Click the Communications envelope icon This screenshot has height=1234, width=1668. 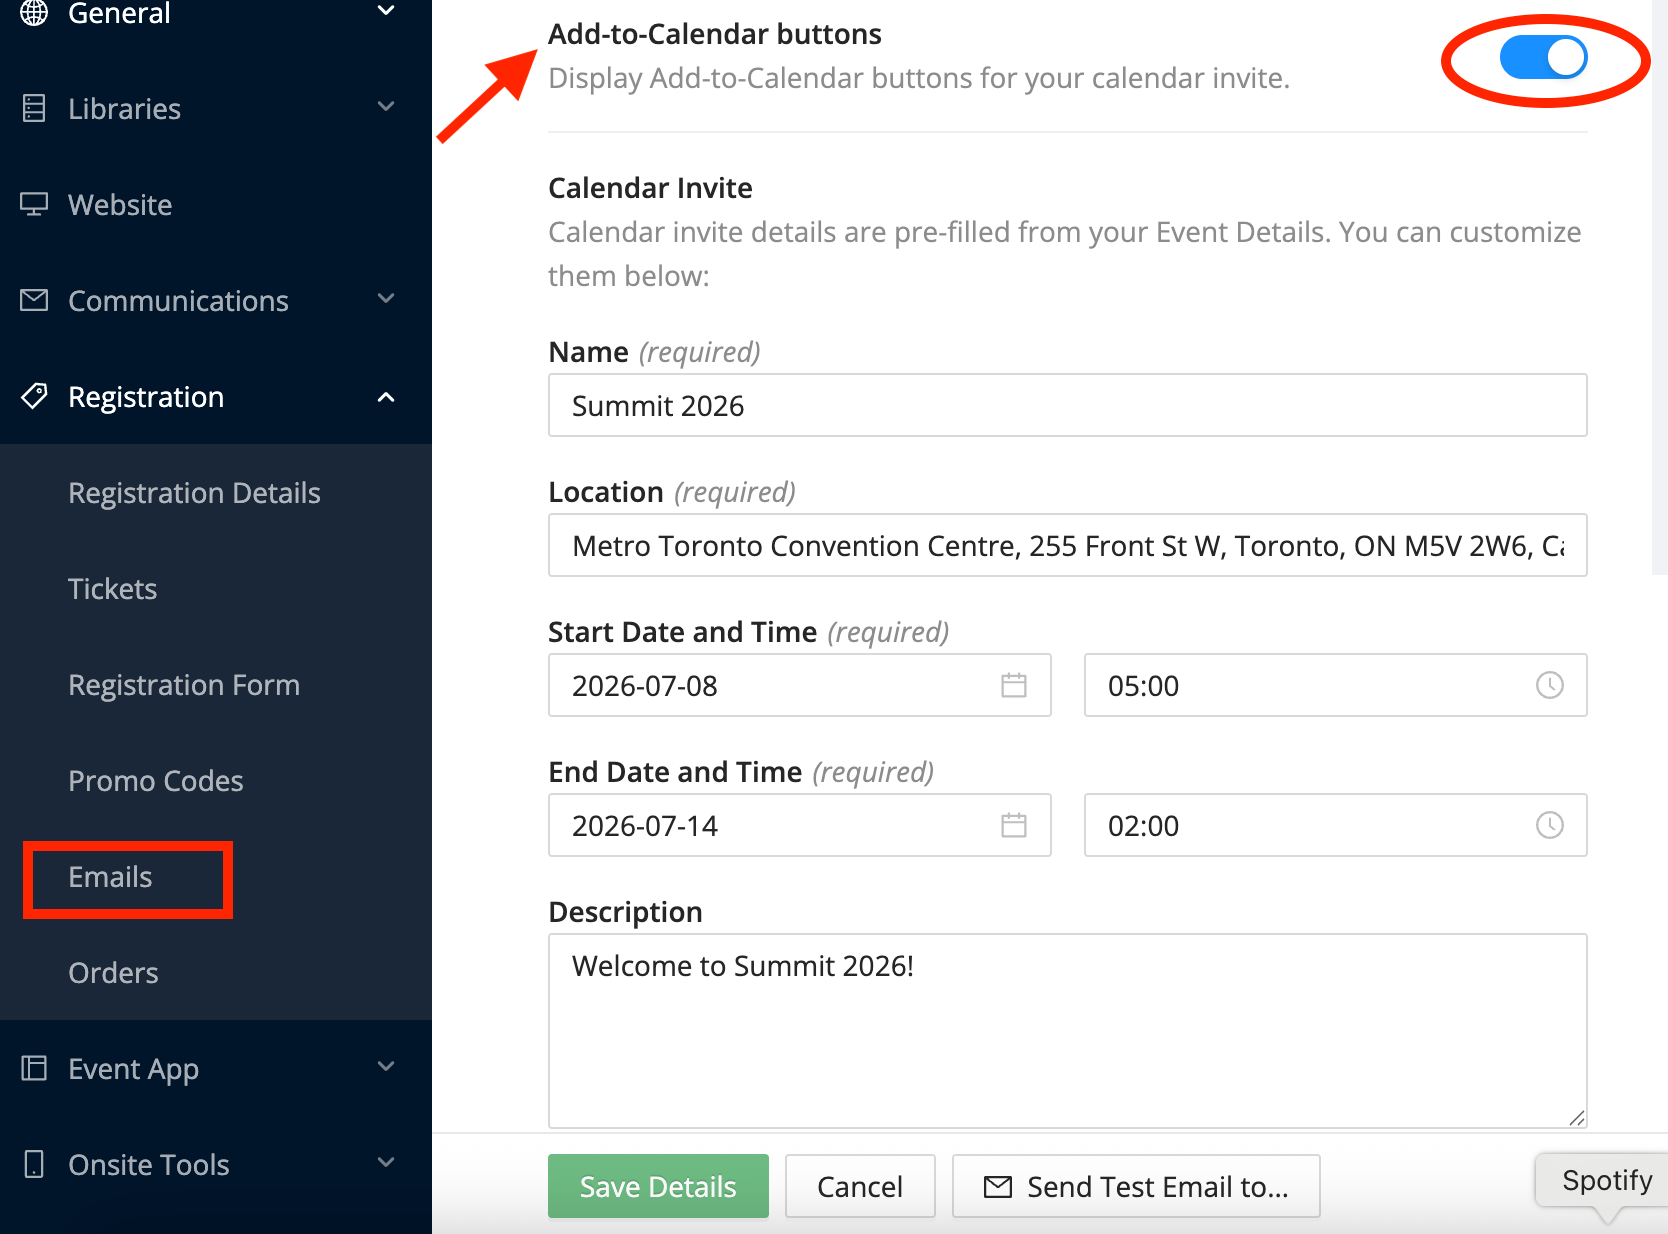(x=34, y=300)
